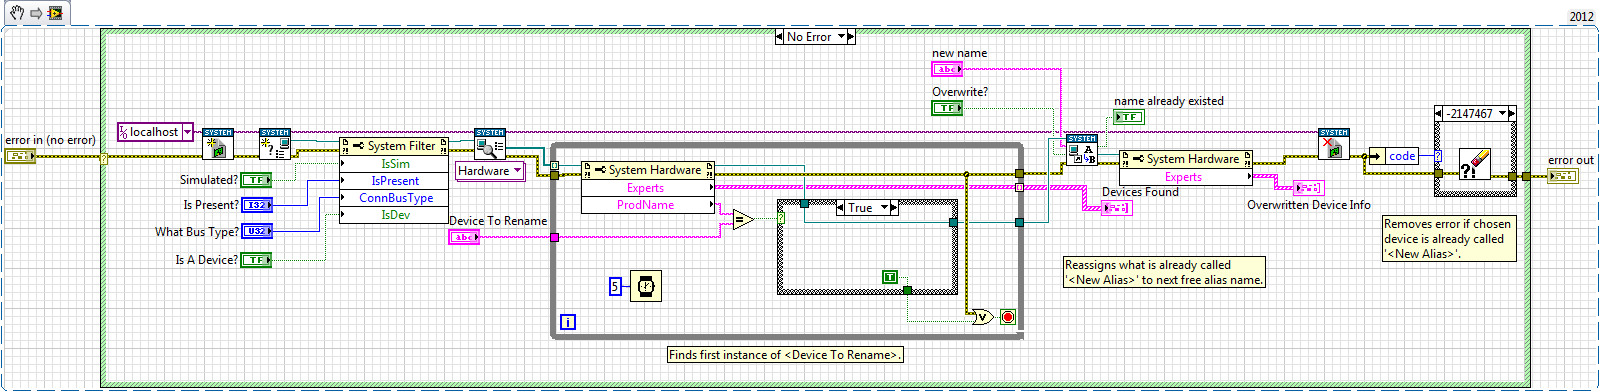Click the loop stop condition terminal

[x=1008, y=317]
